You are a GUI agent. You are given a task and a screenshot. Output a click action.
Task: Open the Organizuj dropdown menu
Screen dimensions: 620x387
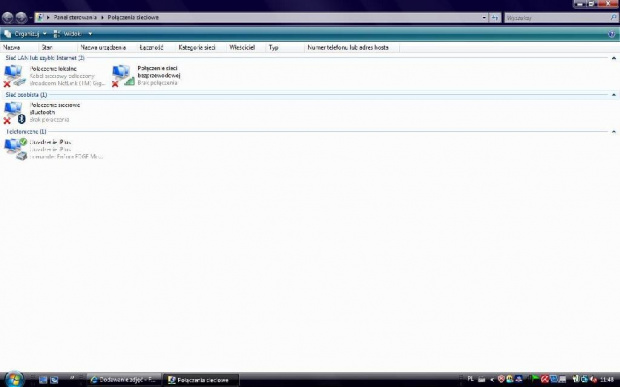pos(25,34)
